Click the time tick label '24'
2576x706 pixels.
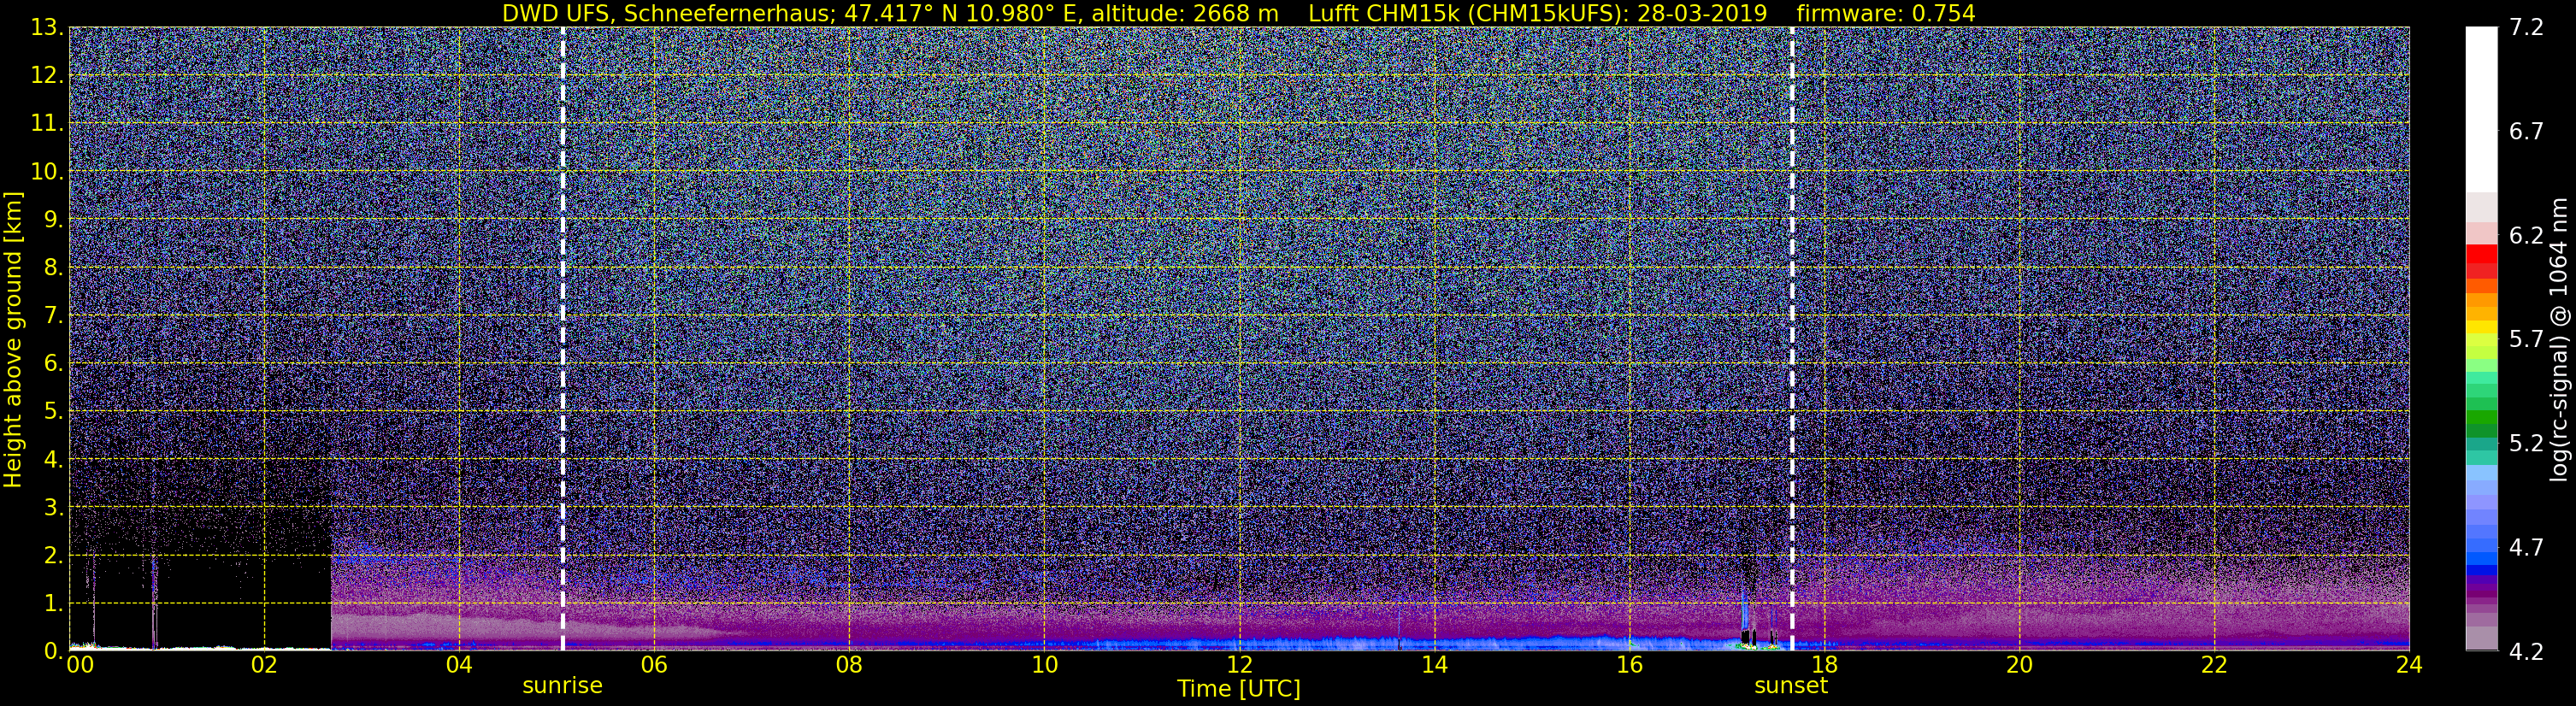(x=2409, y=665)
